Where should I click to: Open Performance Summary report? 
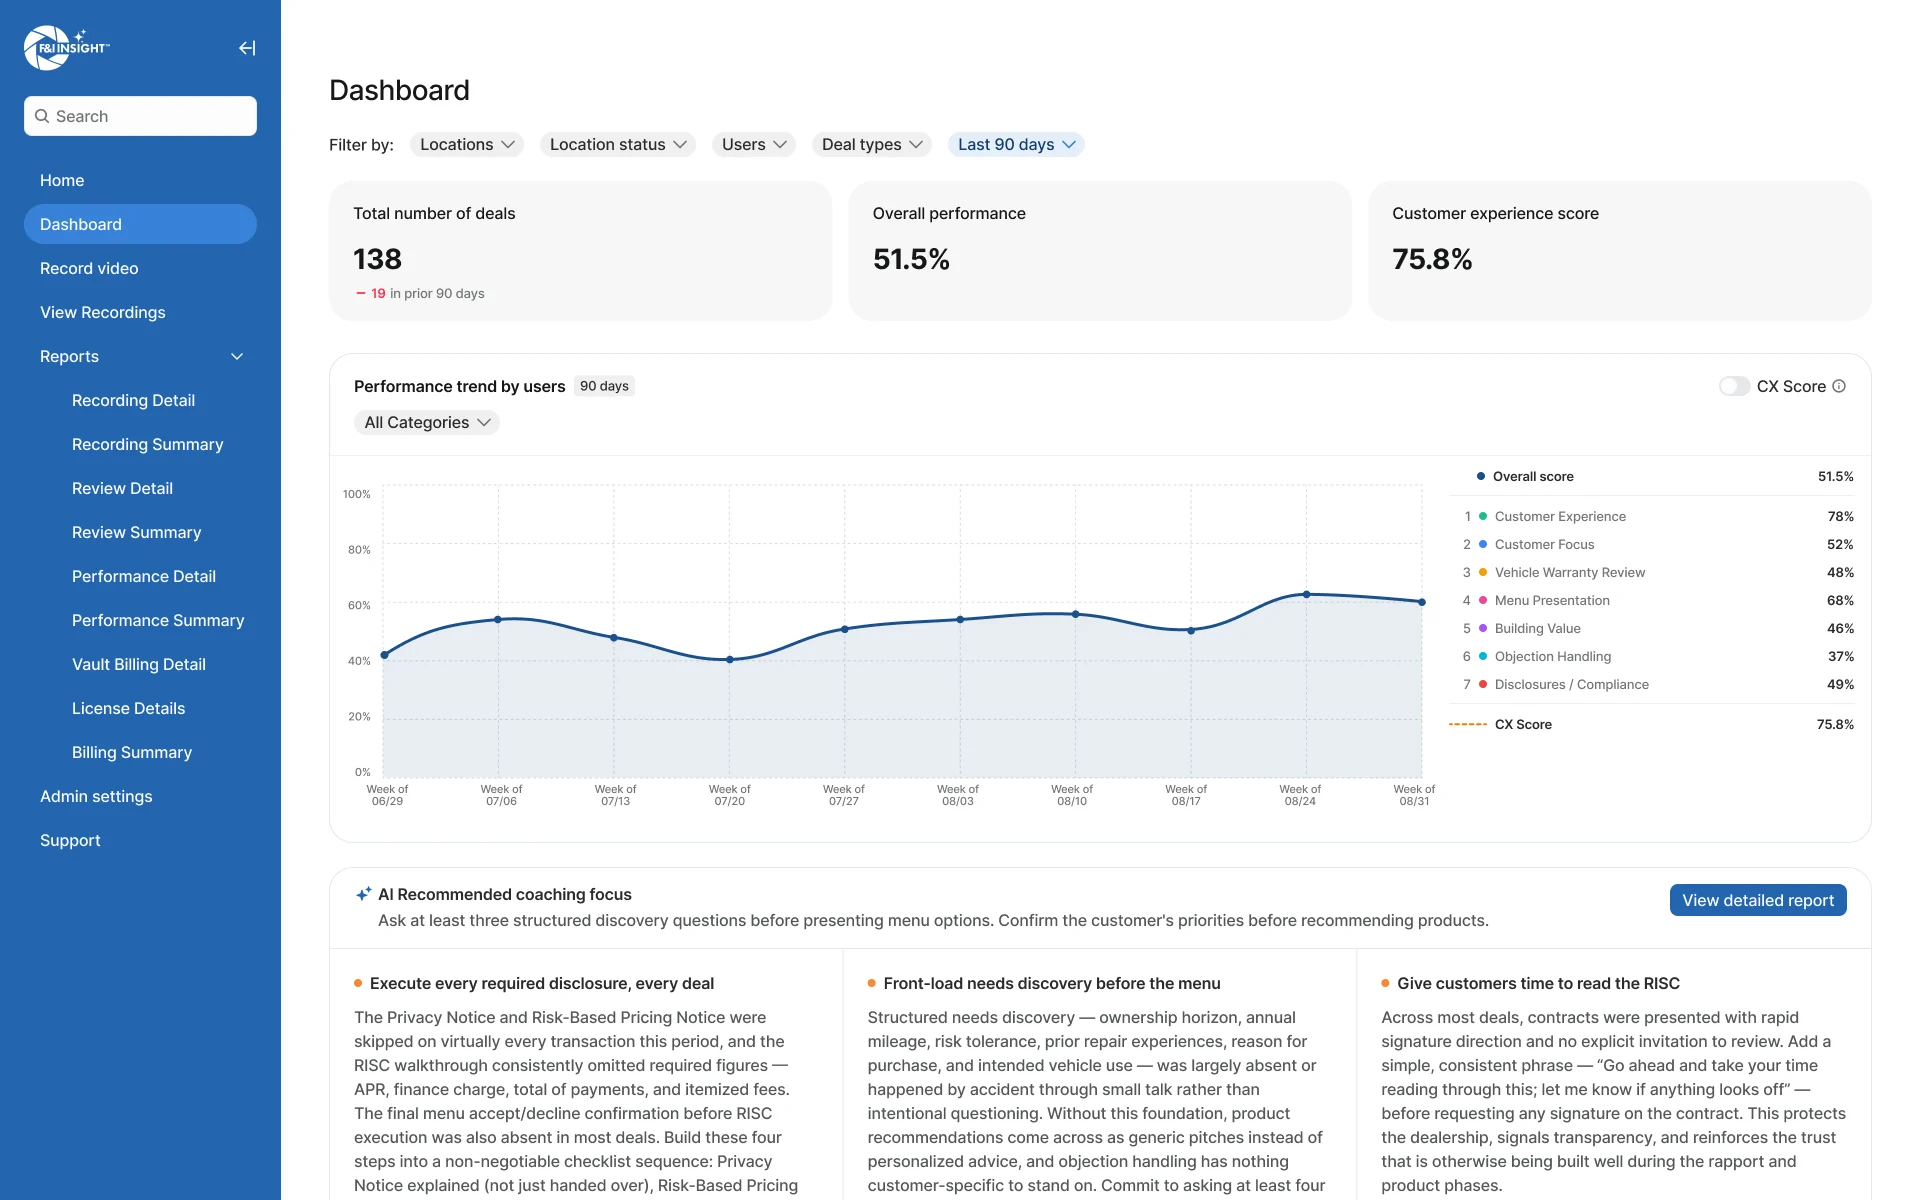(158, 620)
